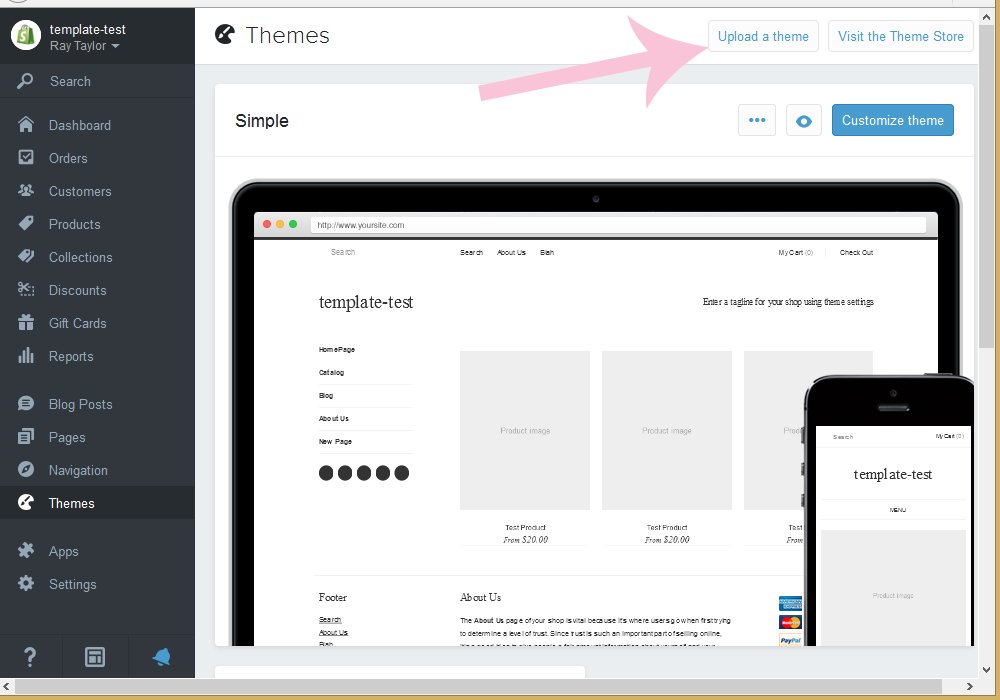Click the Themes brush icon in sidebar

click(x=26, y=502)
